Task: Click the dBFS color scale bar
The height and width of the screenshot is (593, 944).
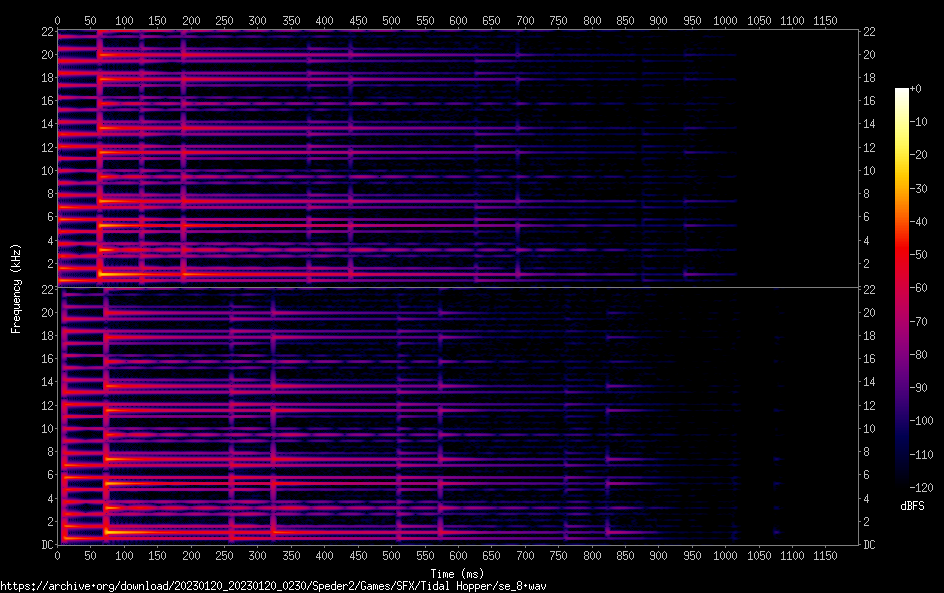Action: point(902,288)
